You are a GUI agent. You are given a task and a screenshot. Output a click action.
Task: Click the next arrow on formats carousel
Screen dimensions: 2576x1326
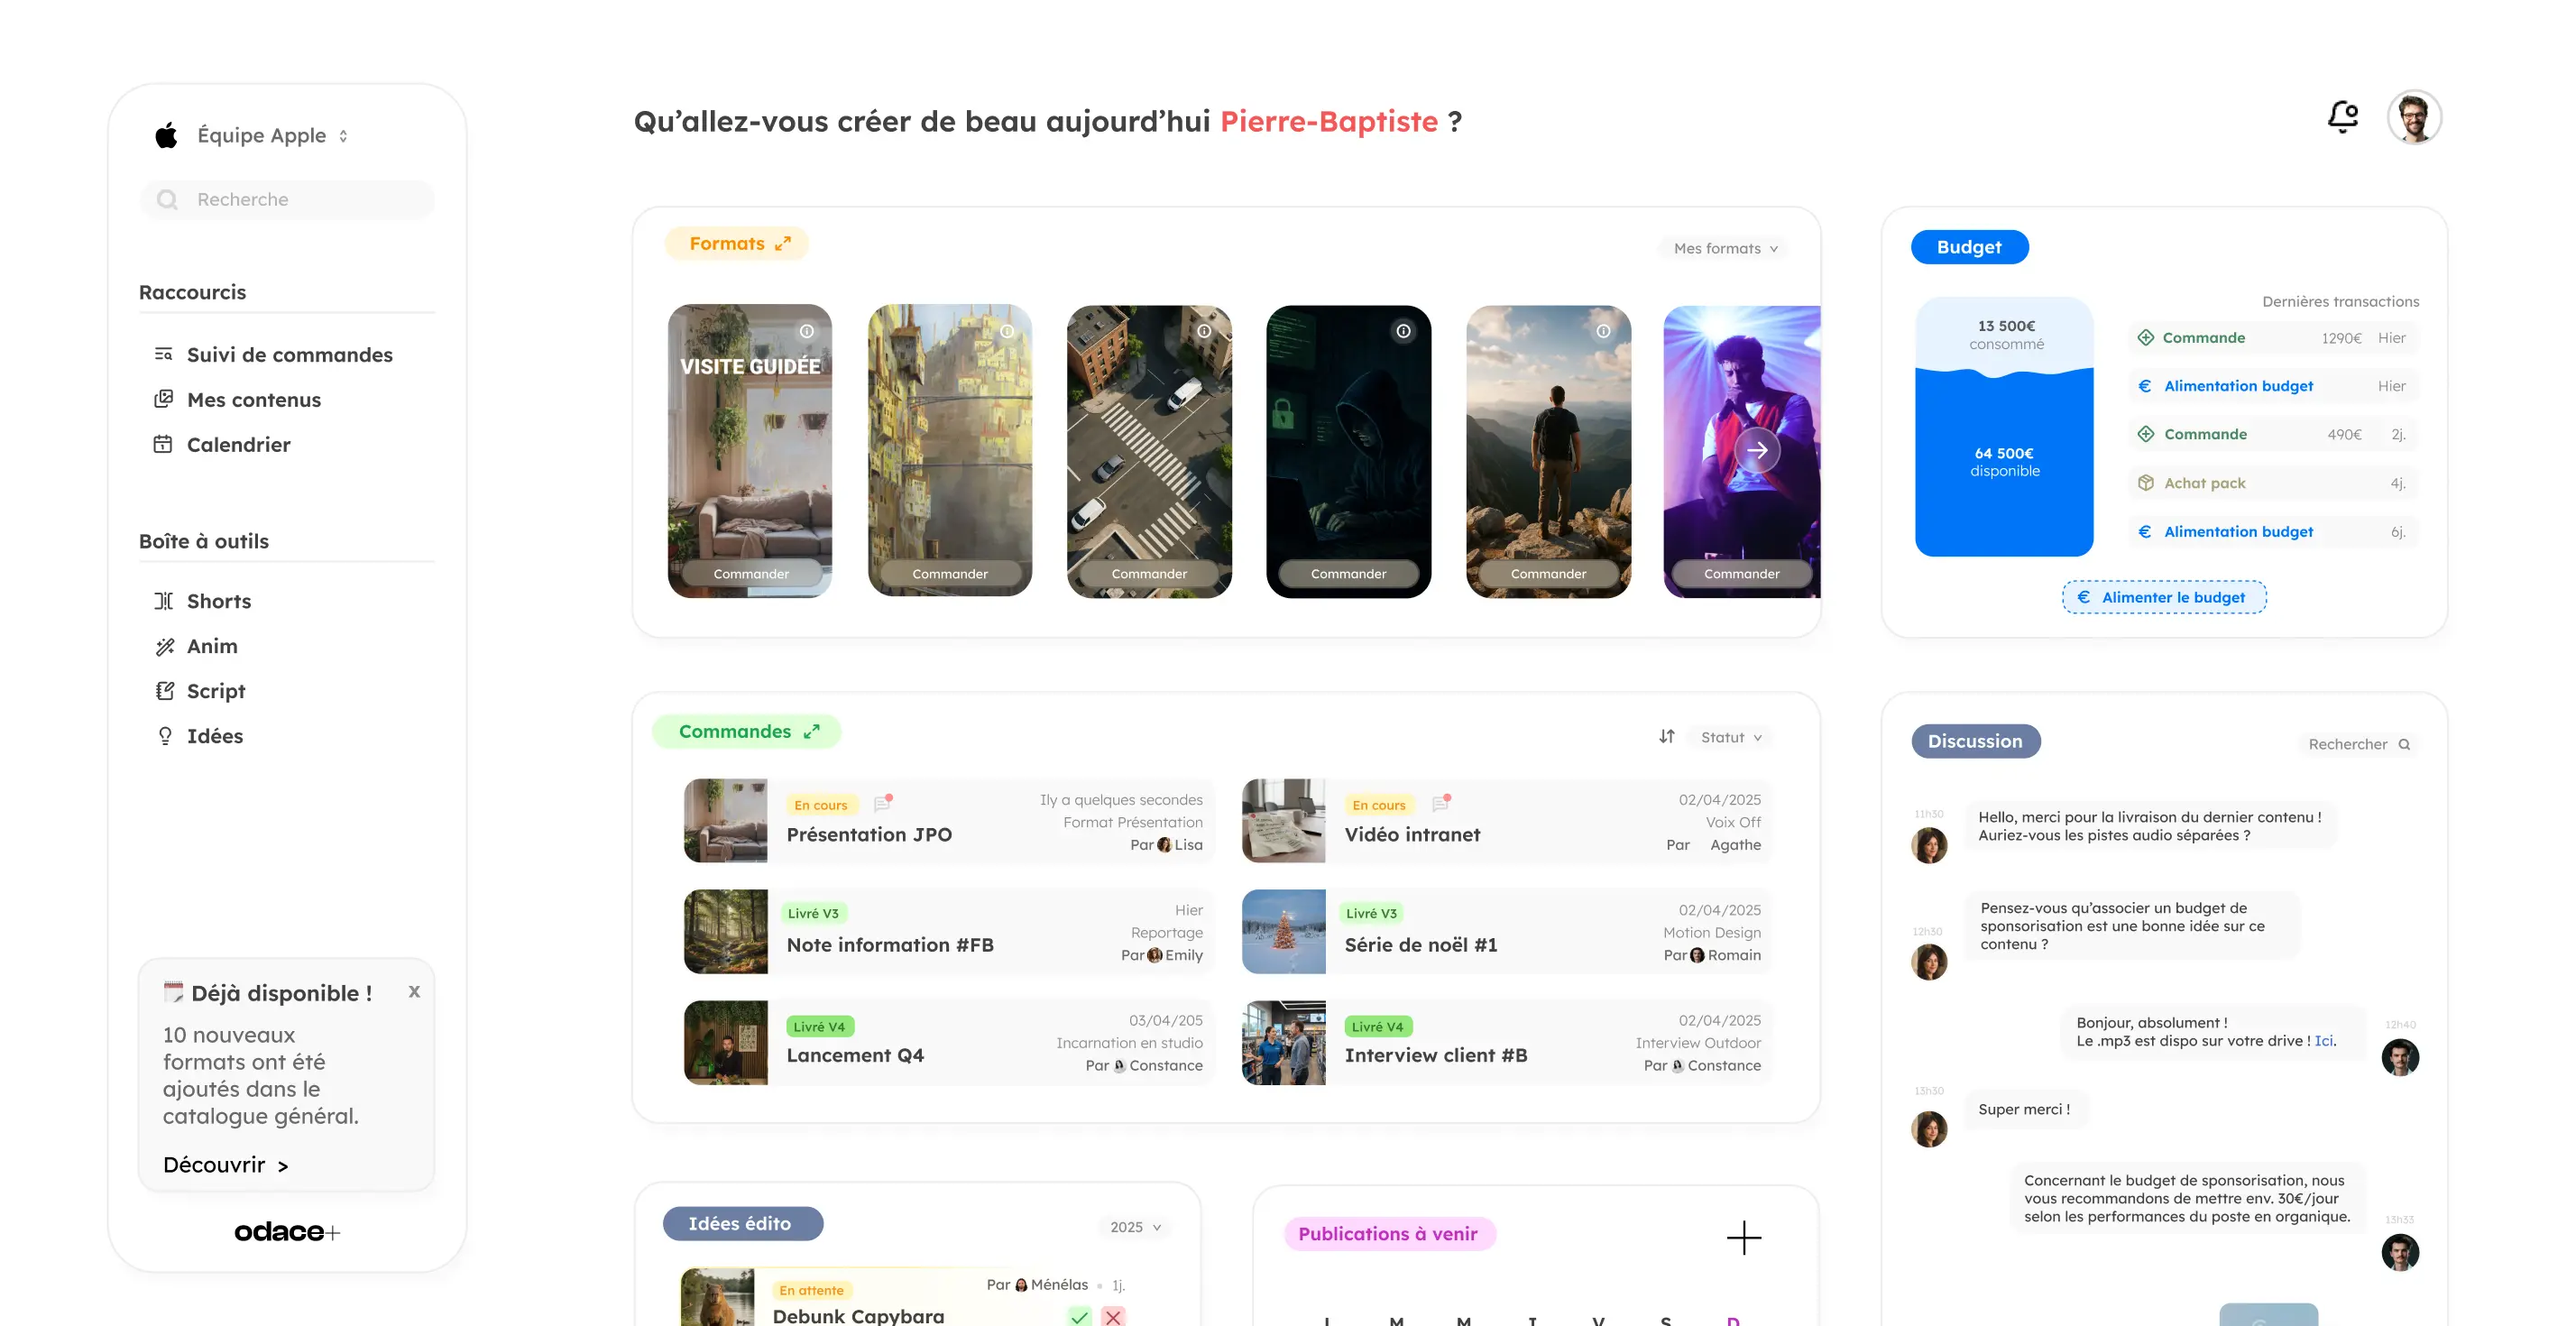(x=1757, y=450)
